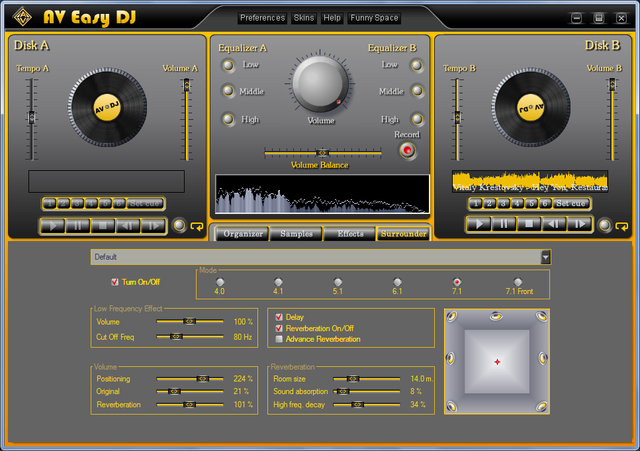The height and width of the screenshot is (451, 640).
Task: Disable the Delay checkbox
Action: click(x=279, y=317)
